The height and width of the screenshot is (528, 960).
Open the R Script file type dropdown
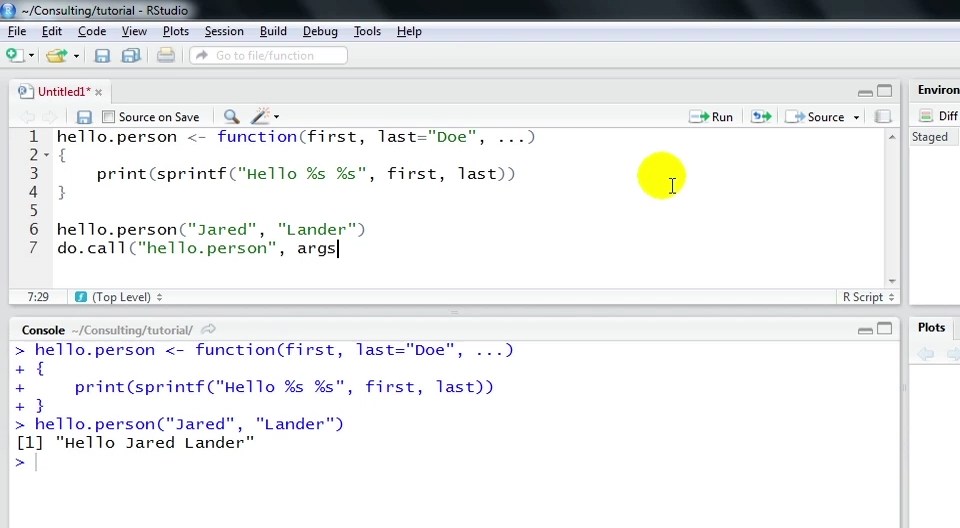(x=868, y=297)
